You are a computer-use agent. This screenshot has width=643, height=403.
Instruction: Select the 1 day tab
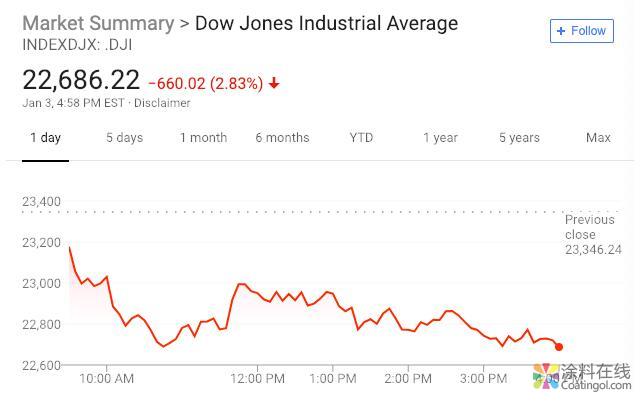[x=45, y=138]
